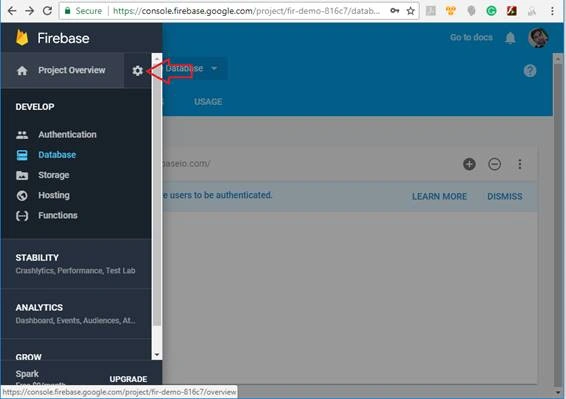This screenshot has height=399, width=566.
Task: Click the DEVELOP section heading
Action: (35, 107)
